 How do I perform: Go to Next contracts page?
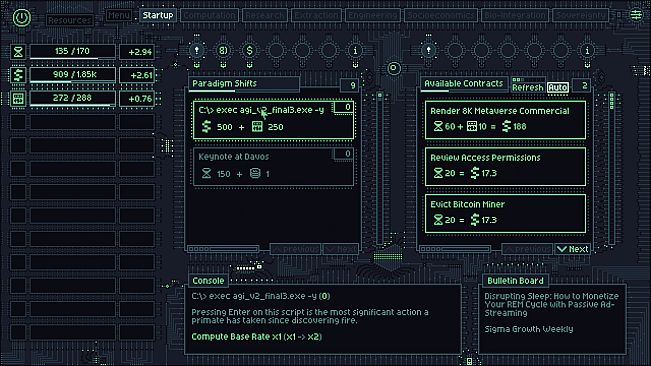coord(573,249)
